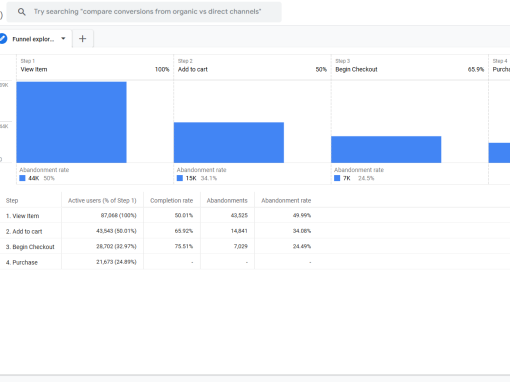Click the Begin Checkout funnel bar
The height and width of the screenshot is (382, 510).
[386, 149]
